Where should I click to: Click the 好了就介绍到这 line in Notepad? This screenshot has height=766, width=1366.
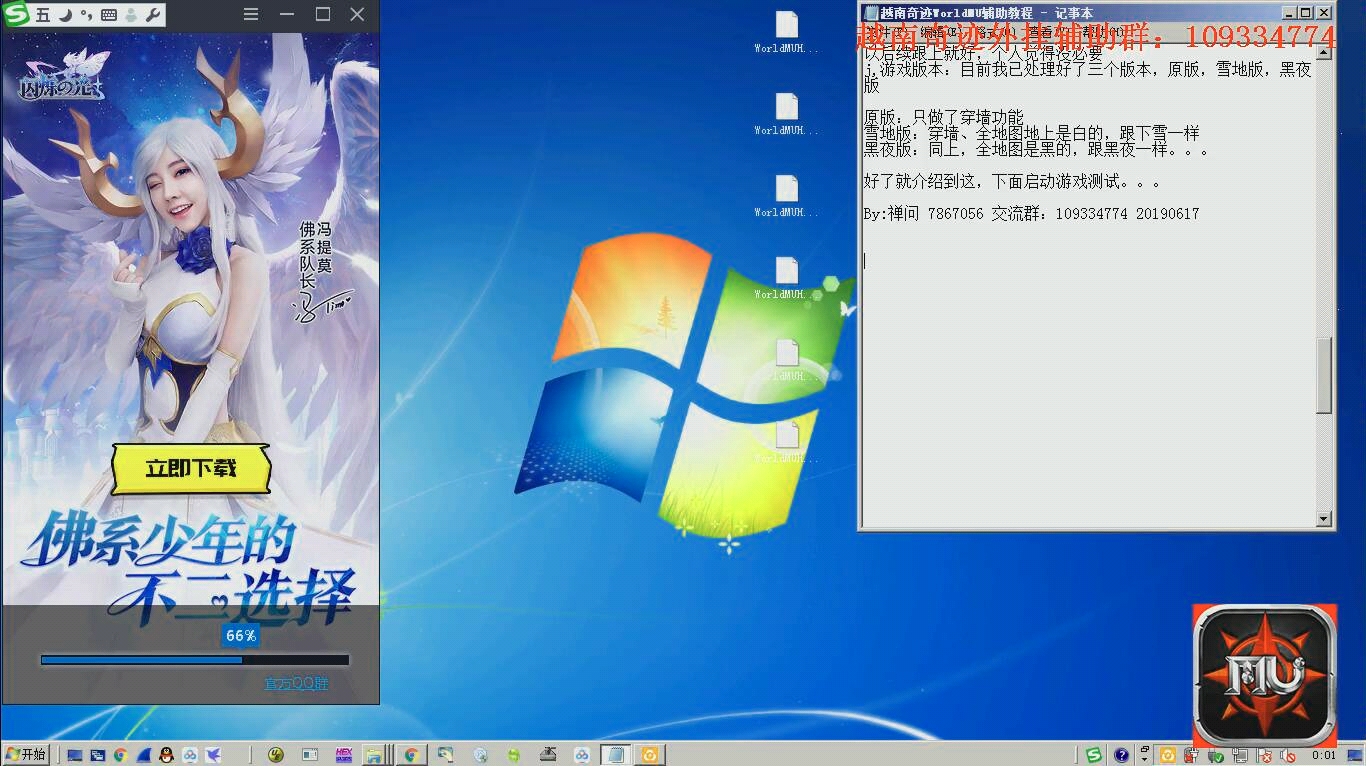(1013, 182)
